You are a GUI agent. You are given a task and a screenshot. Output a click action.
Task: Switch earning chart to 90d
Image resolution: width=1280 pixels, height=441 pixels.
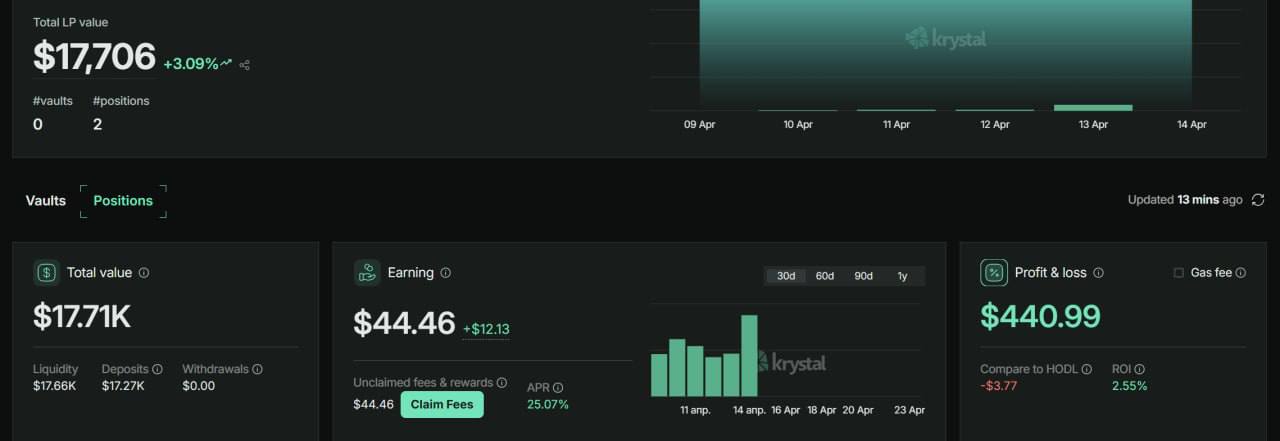coord(863,276)
